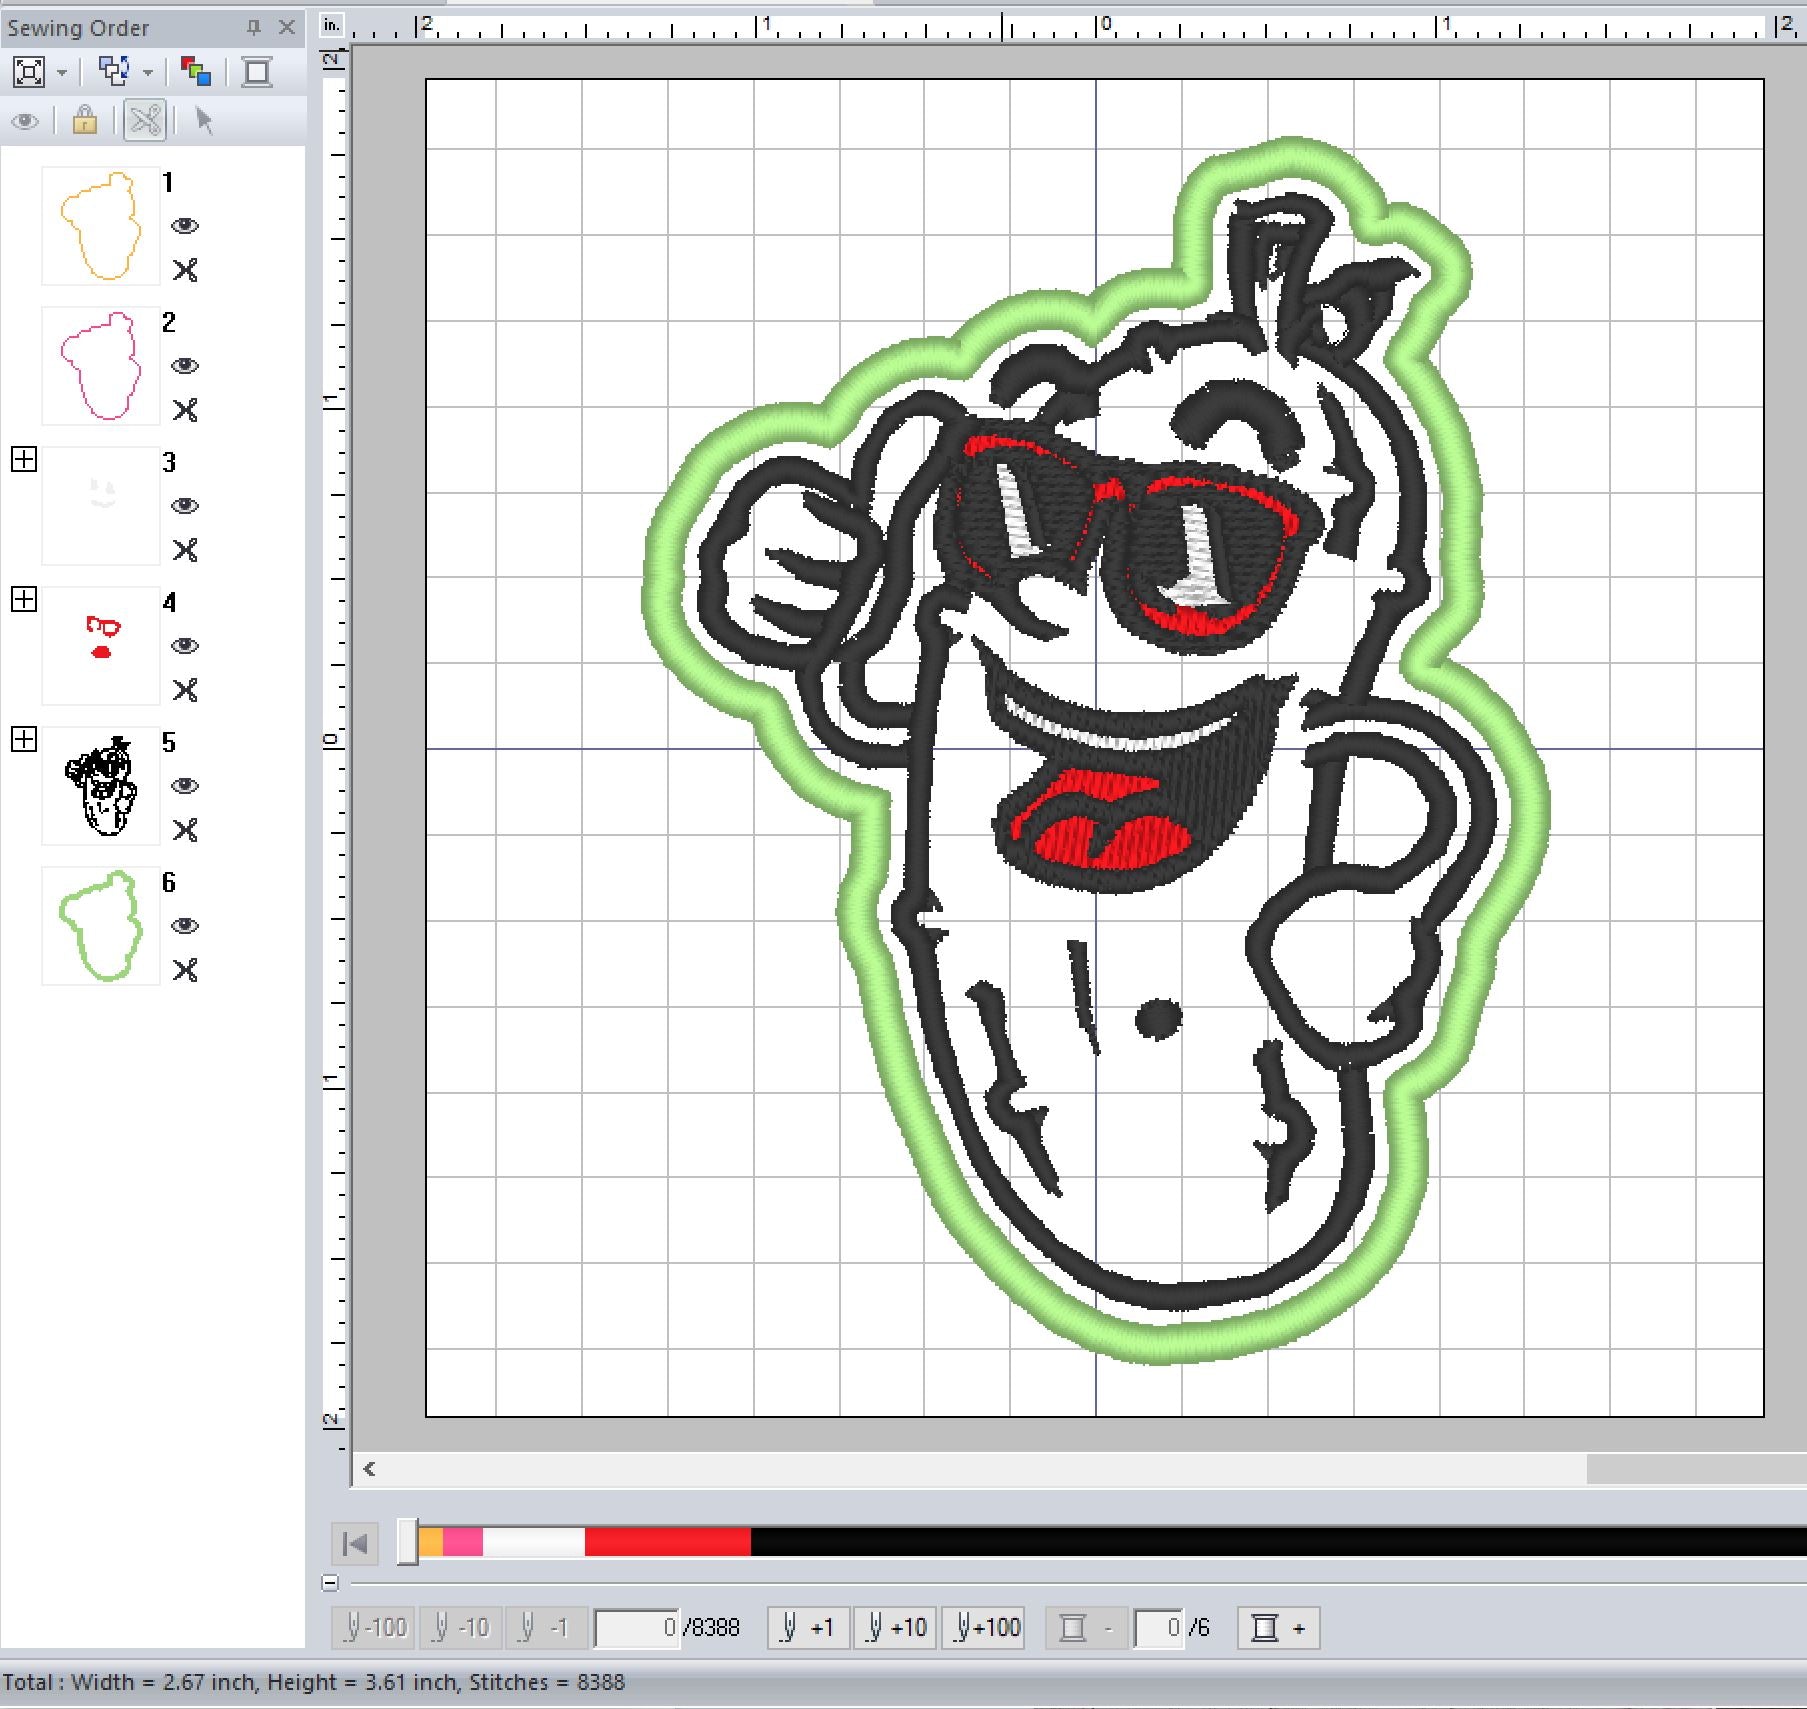Click the frame icon at the toolbar's right end

257,72
